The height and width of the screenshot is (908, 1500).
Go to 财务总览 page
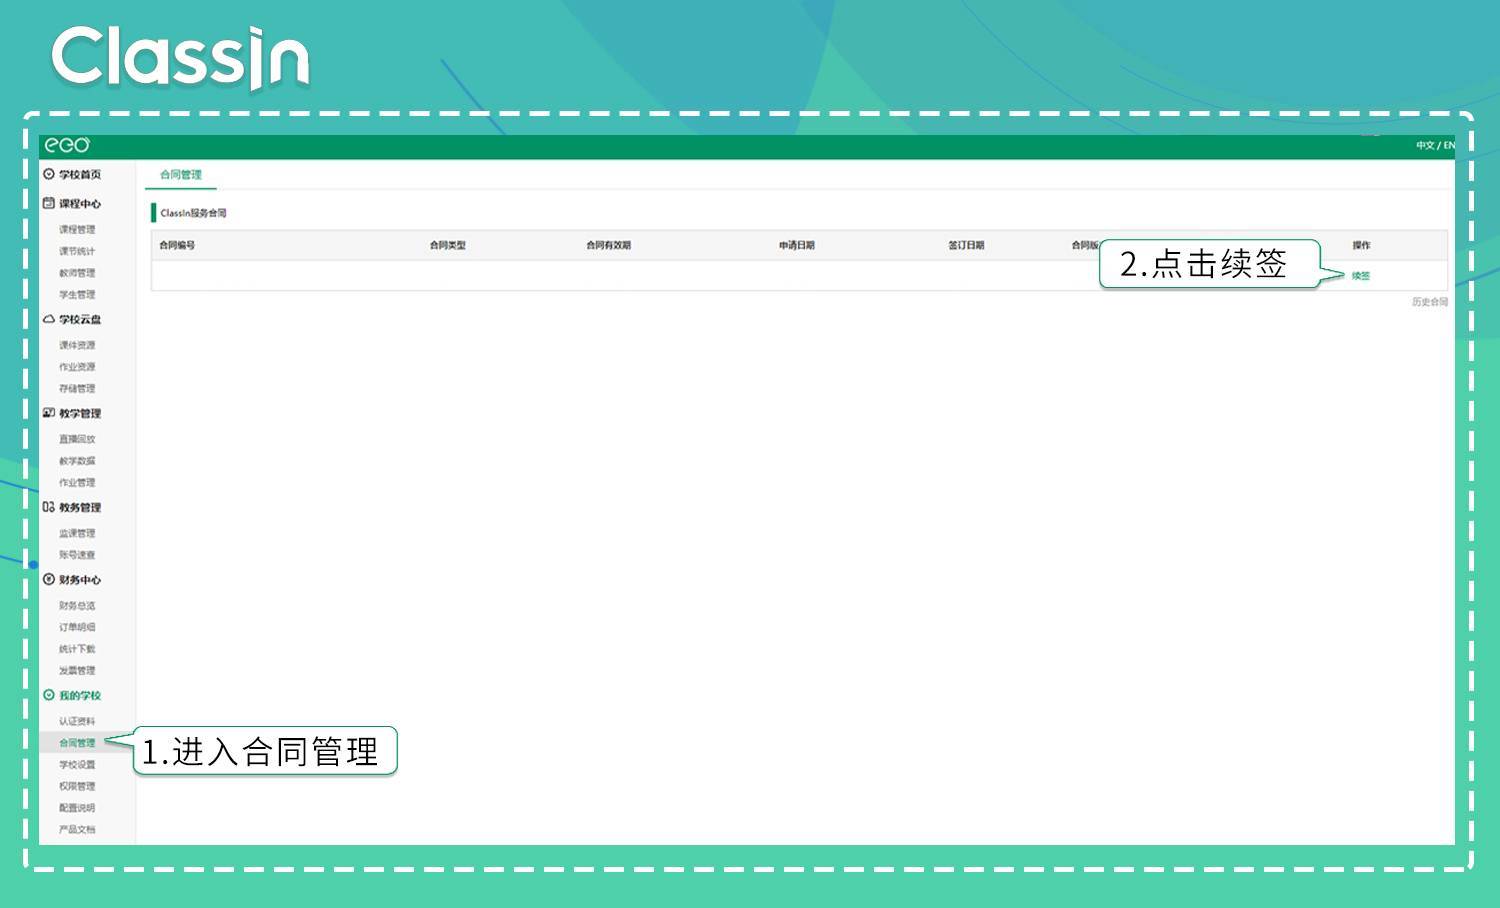(77, 605)
